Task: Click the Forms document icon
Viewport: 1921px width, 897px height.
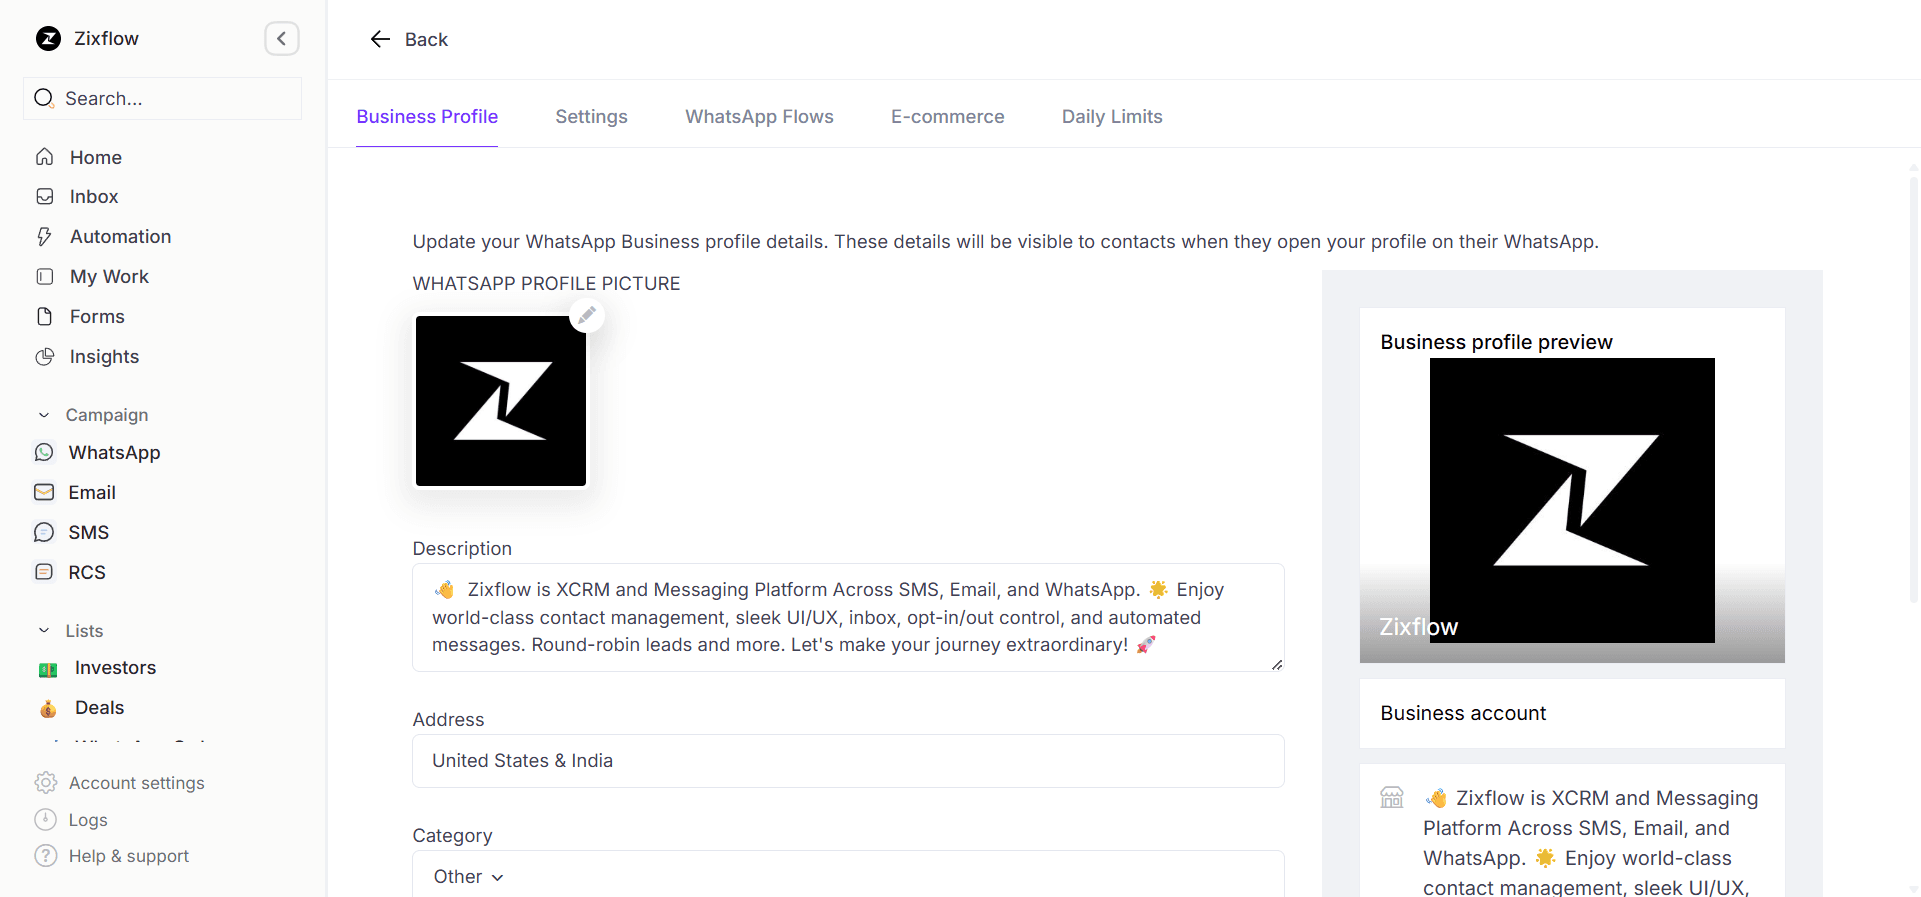Action: 44,317
